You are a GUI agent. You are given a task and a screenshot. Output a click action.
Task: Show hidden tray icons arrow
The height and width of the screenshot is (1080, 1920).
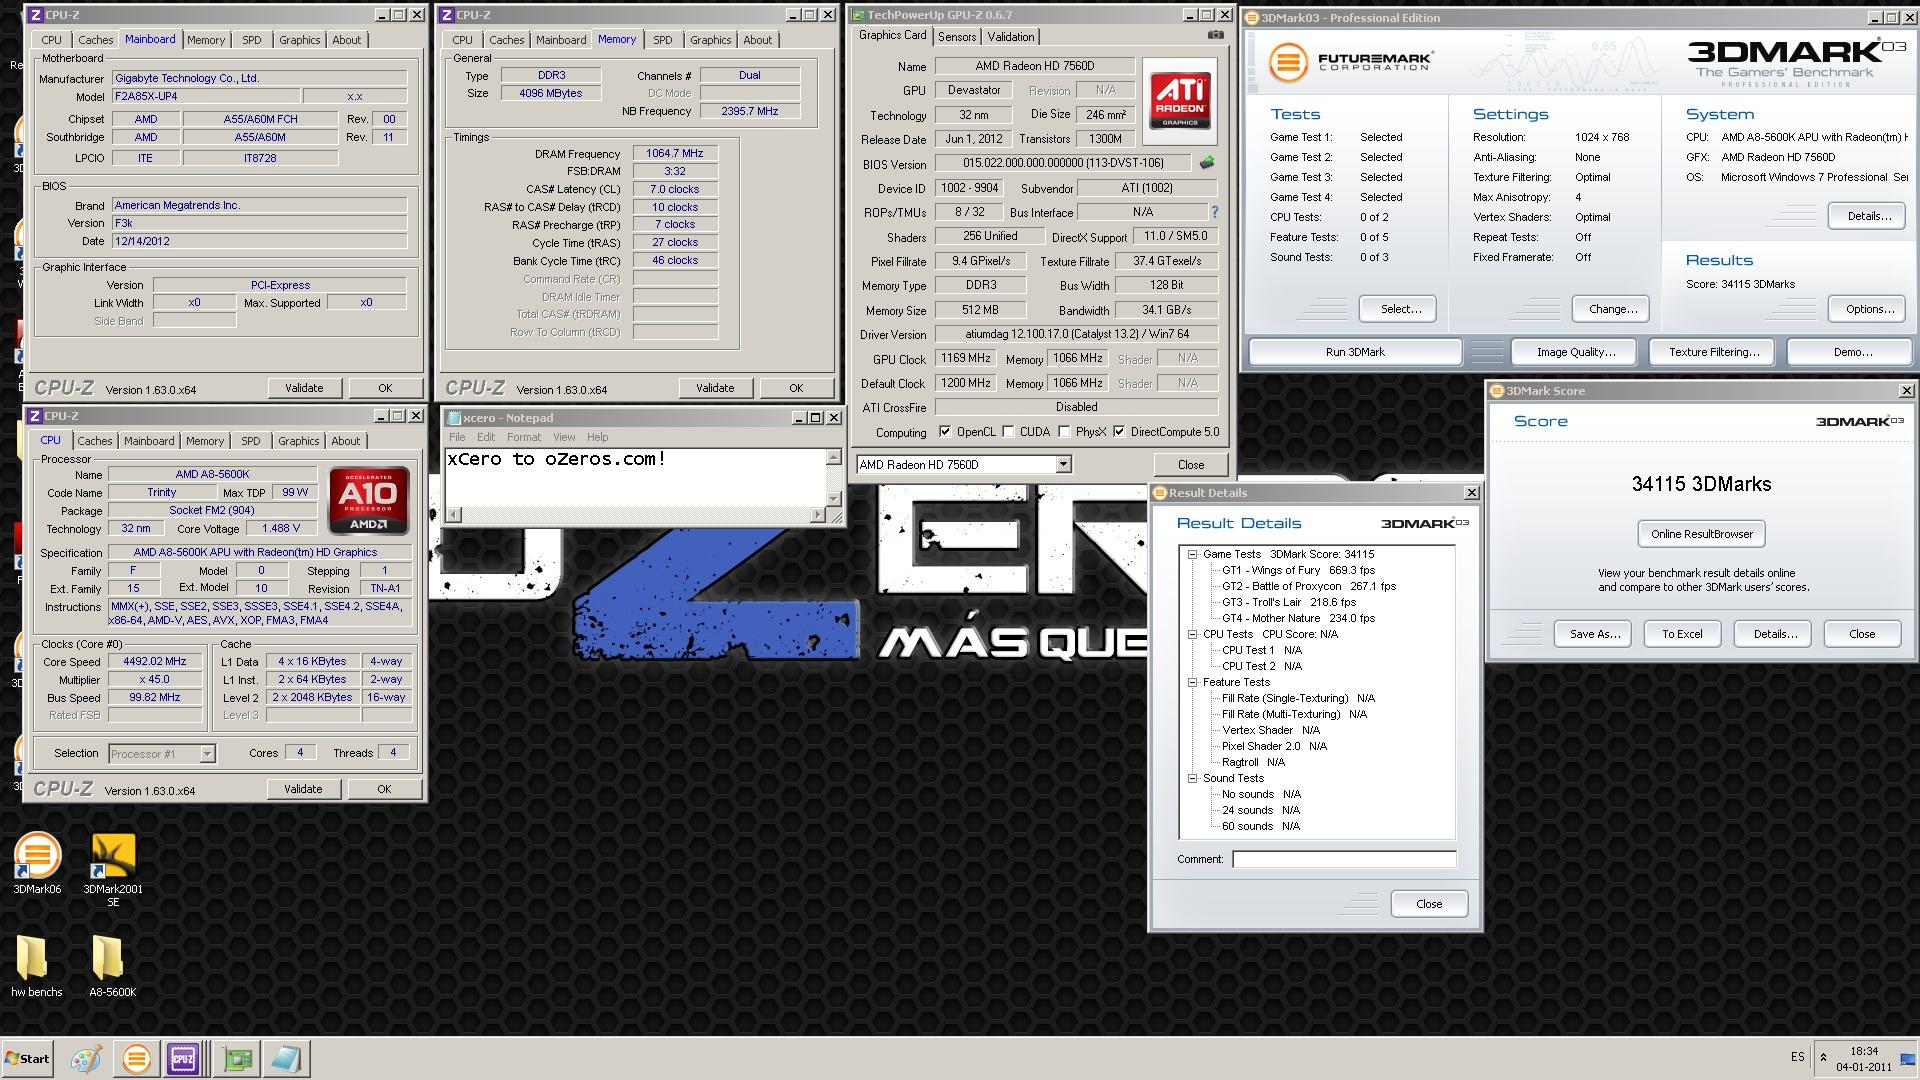click(1823, 1057)
